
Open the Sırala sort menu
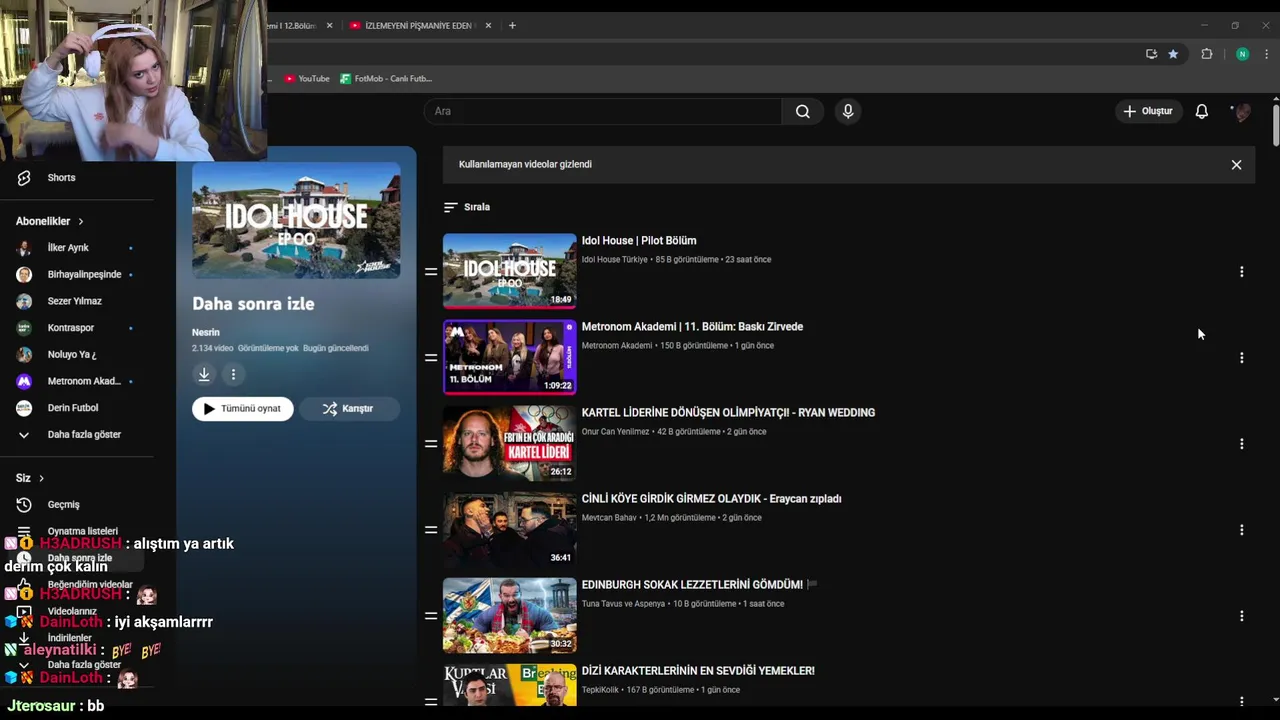pyautogui.click(x=467, y=207)
